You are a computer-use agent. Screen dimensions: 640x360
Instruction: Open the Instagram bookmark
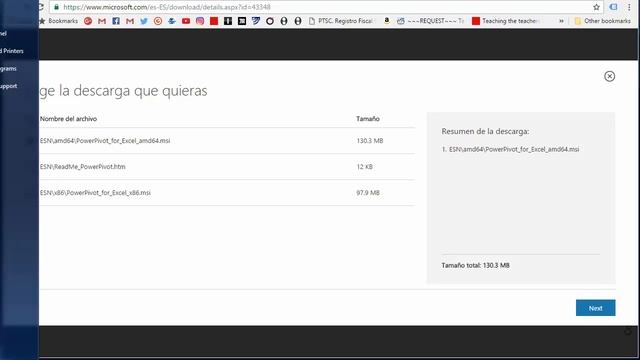pyautogui.click(x=200, y=21)
